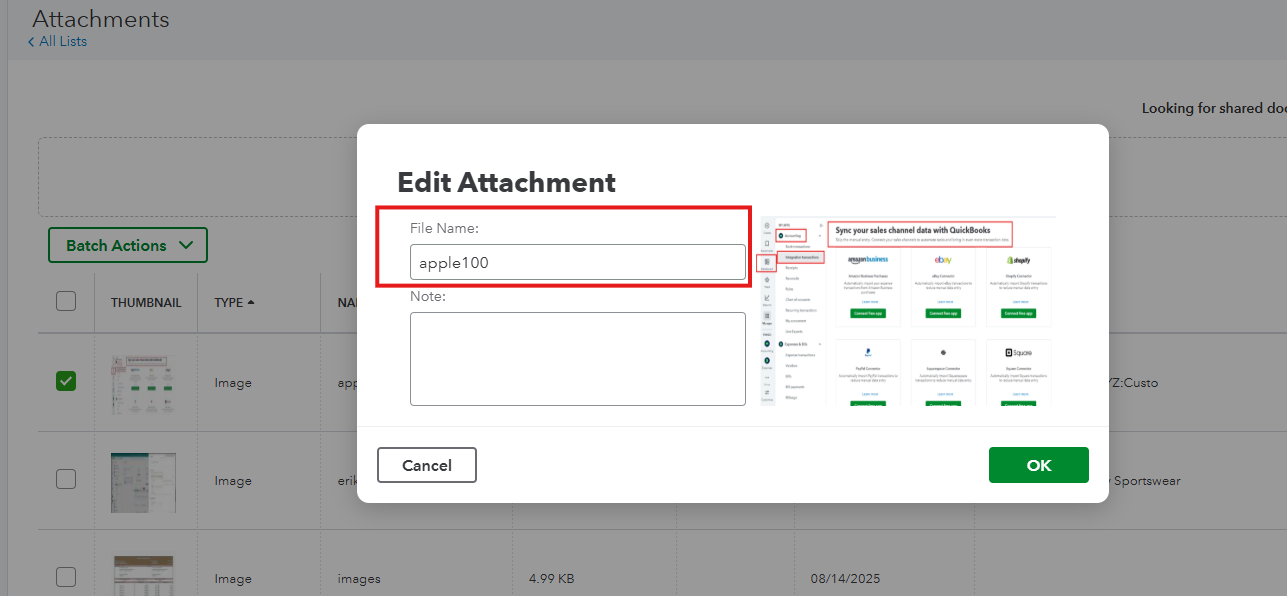Click the 08/14/2025 date cell
This screenshot has width=1287, height=596.
click(x=847, y=578)
